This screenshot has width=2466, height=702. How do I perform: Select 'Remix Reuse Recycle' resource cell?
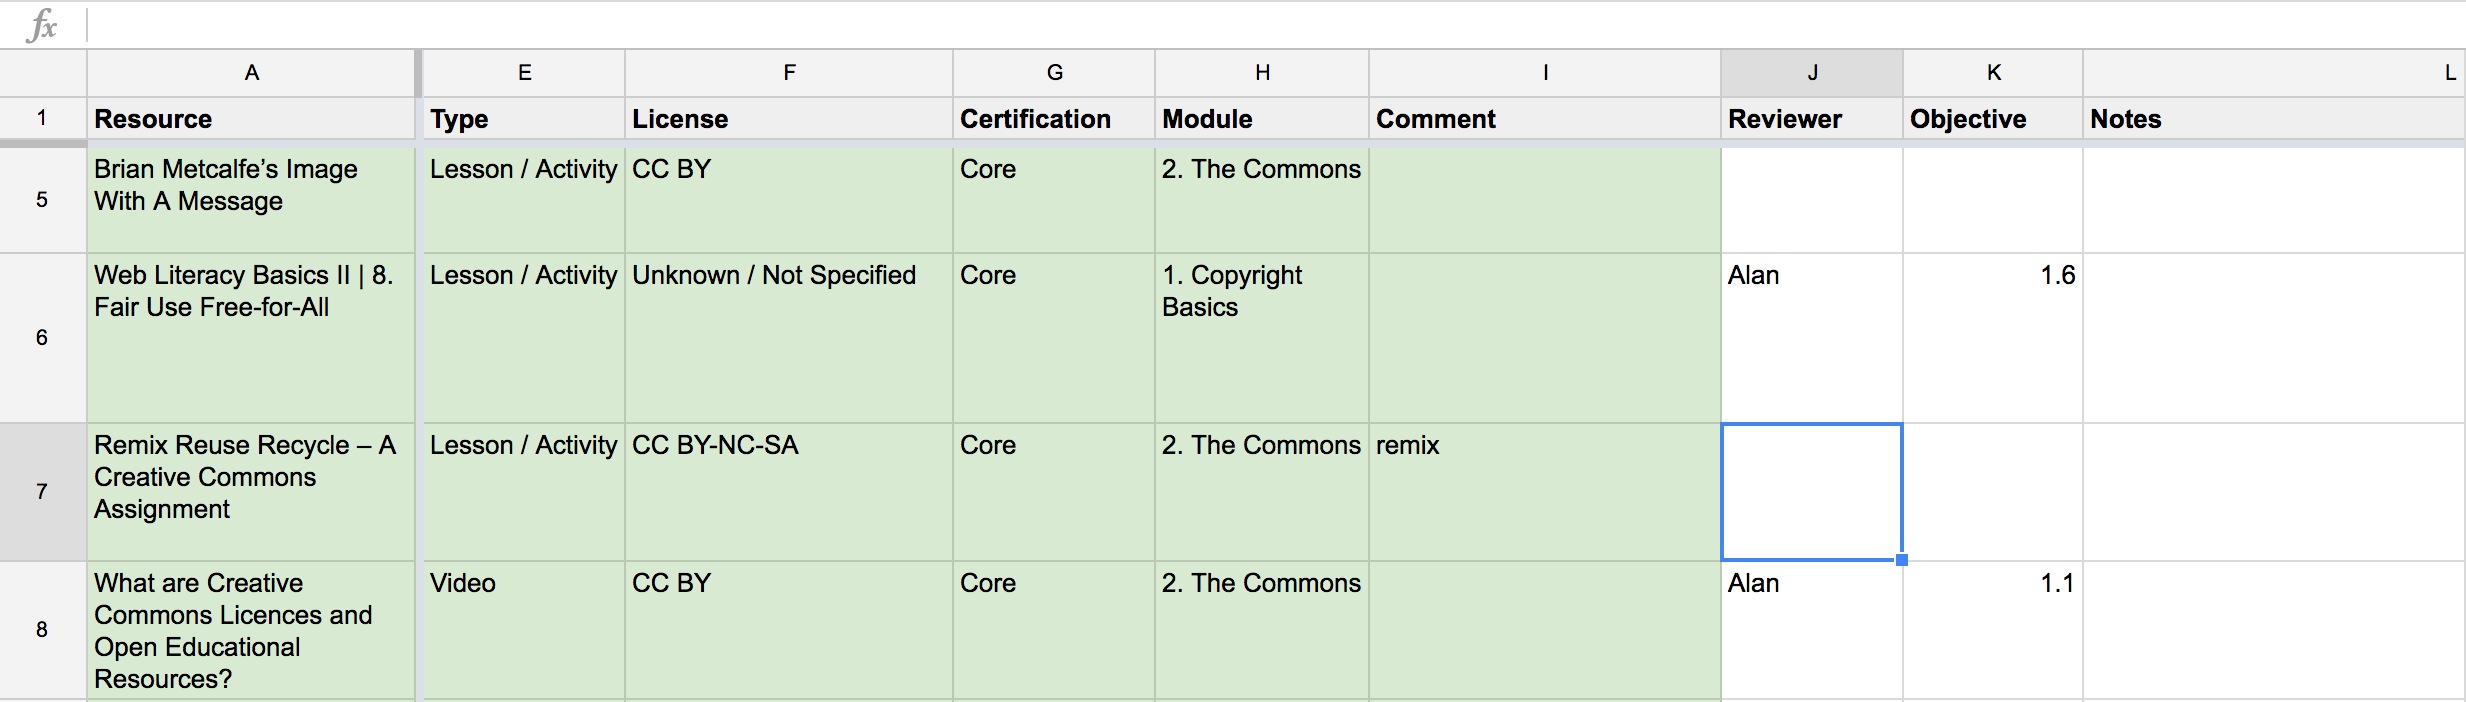pyautogui.click(x=251, y=491)
